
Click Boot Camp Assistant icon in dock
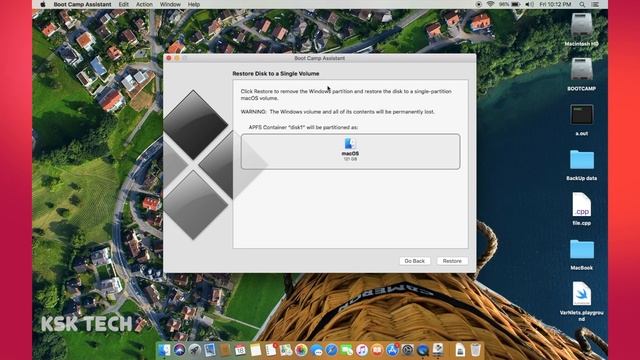[x=438, y=350]
